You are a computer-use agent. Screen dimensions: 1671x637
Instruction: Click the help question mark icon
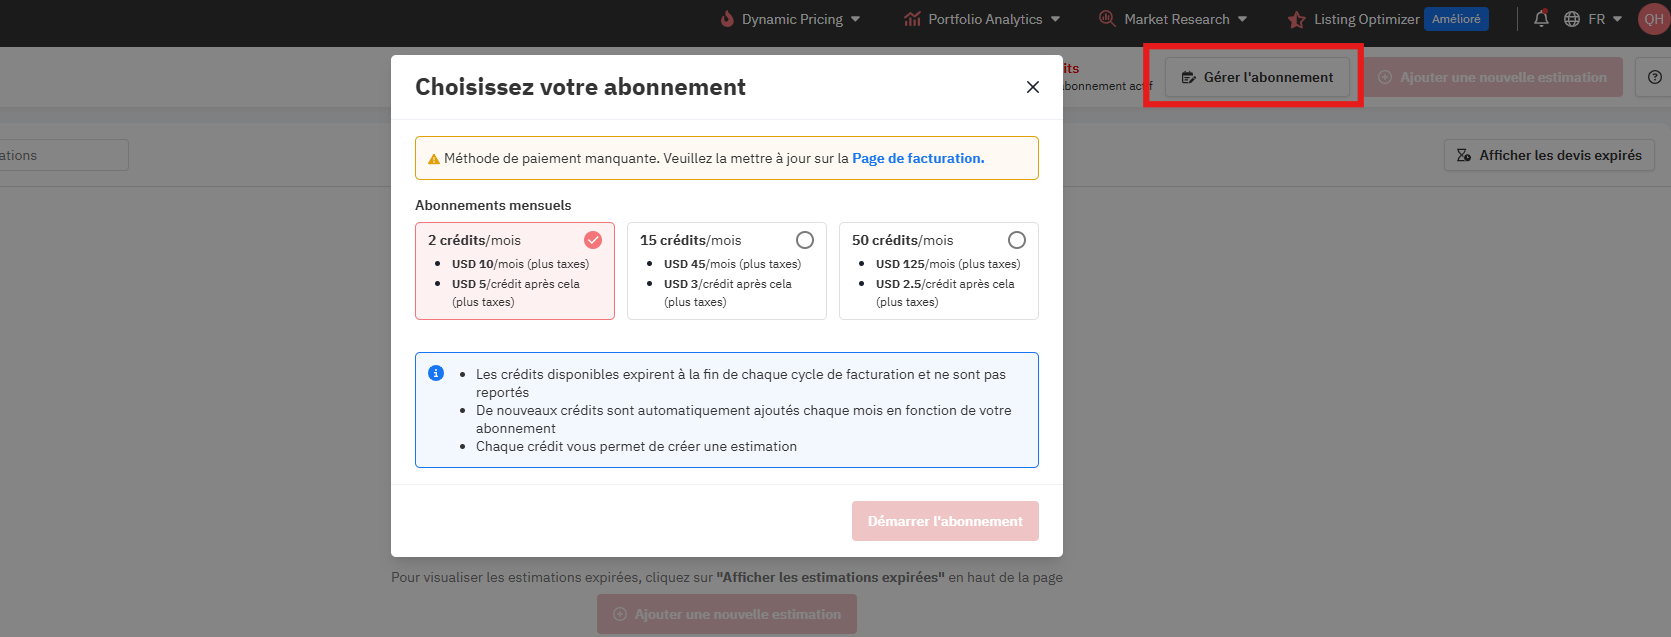[x=1655, y=77]
